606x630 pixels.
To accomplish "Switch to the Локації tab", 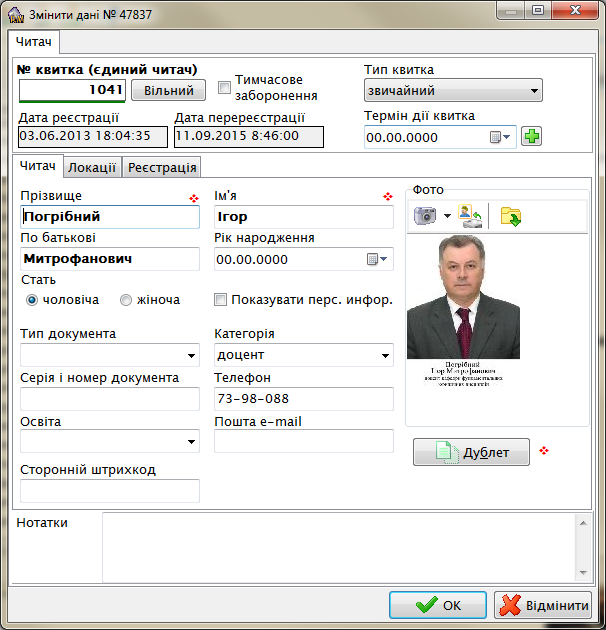I will (92, 168).
